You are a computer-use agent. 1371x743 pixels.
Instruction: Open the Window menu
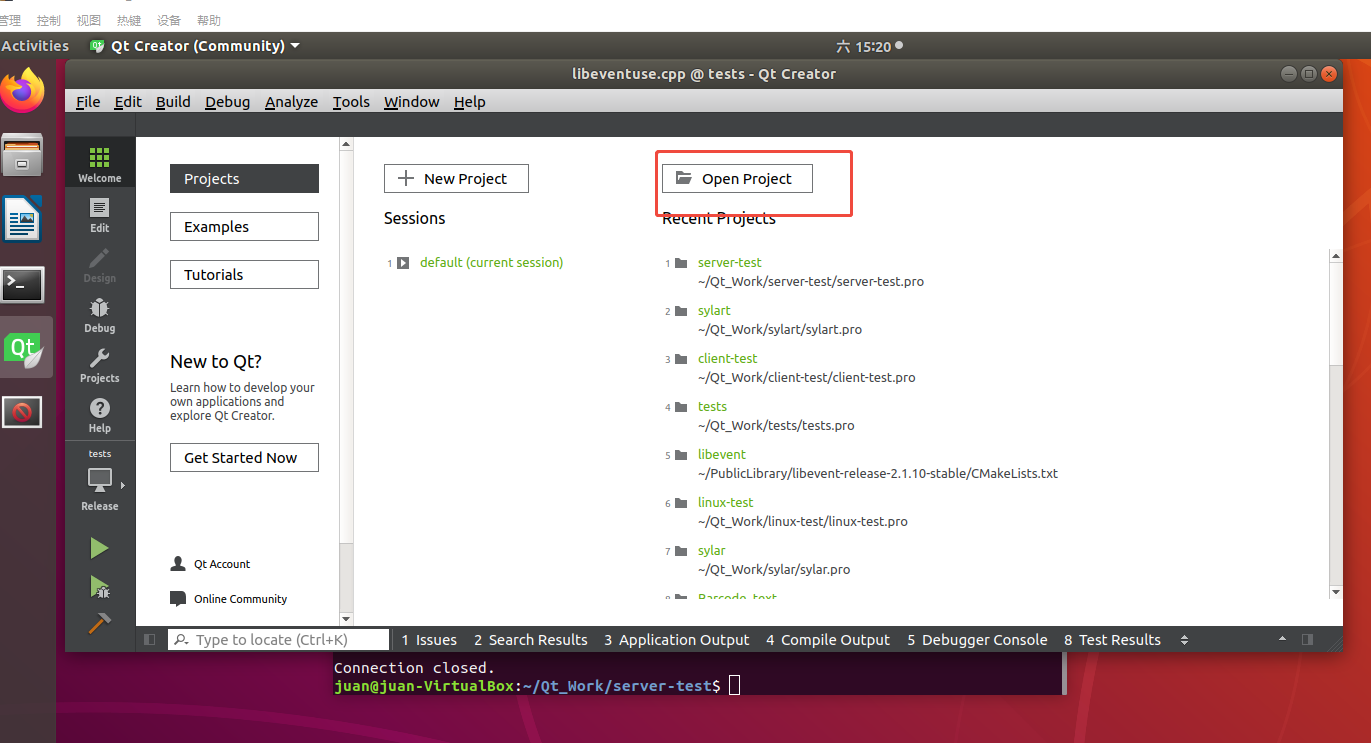(x=412, y=102)
